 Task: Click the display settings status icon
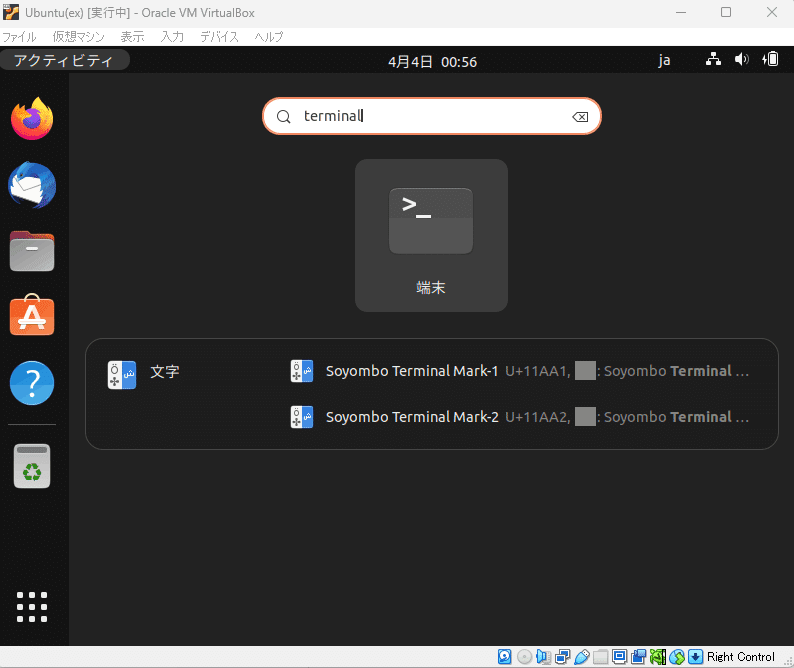click(619, 656)
